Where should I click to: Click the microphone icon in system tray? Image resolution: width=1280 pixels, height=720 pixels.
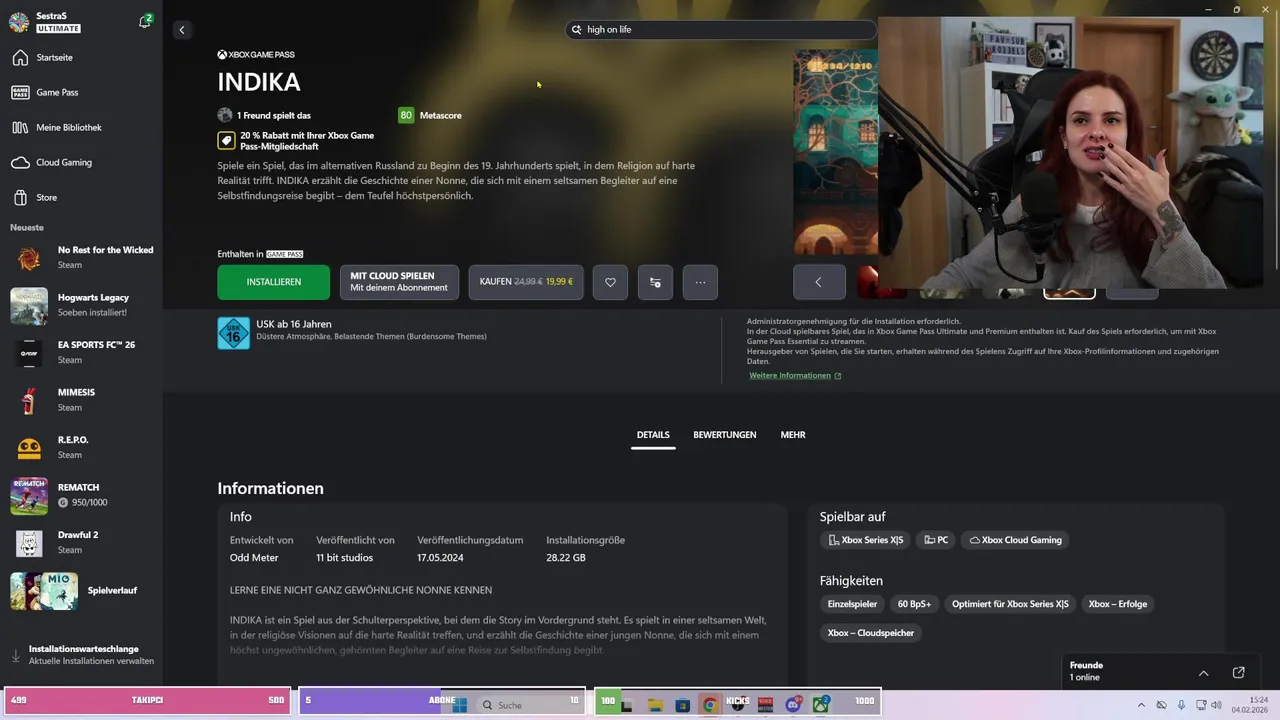click(1181, 705)
